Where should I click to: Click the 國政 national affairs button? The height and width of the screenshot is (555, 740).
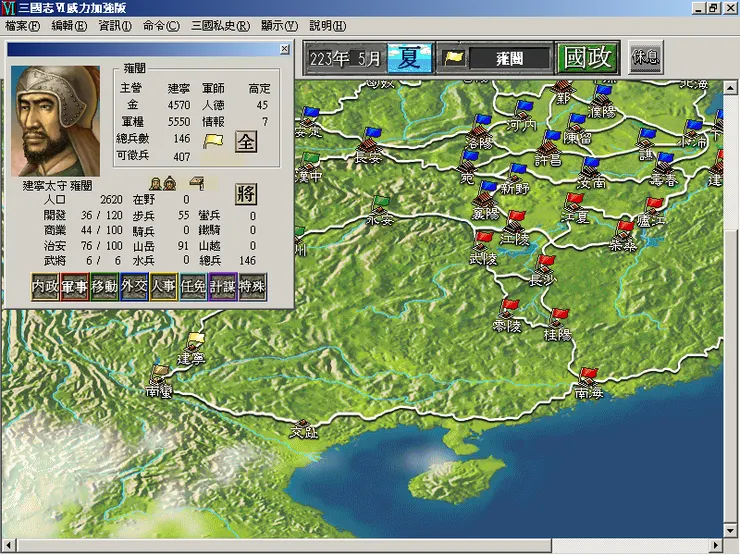pos(588,58)
